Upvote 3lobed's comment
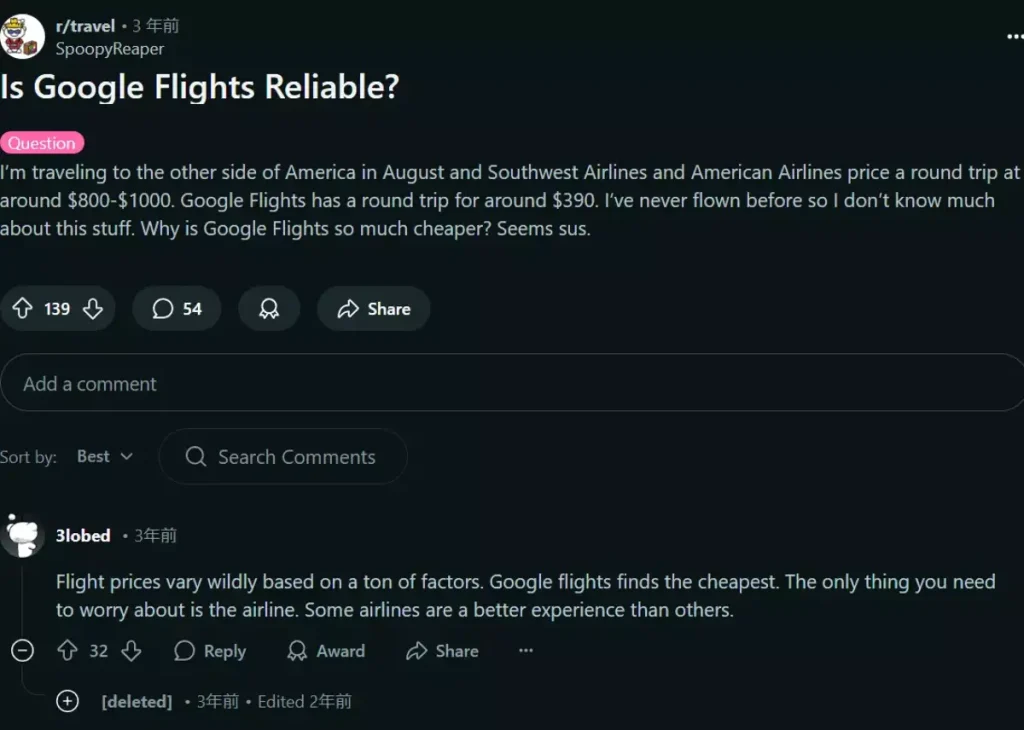The width and height of the screenshot is (1024, 730). (x=67, y=651)
